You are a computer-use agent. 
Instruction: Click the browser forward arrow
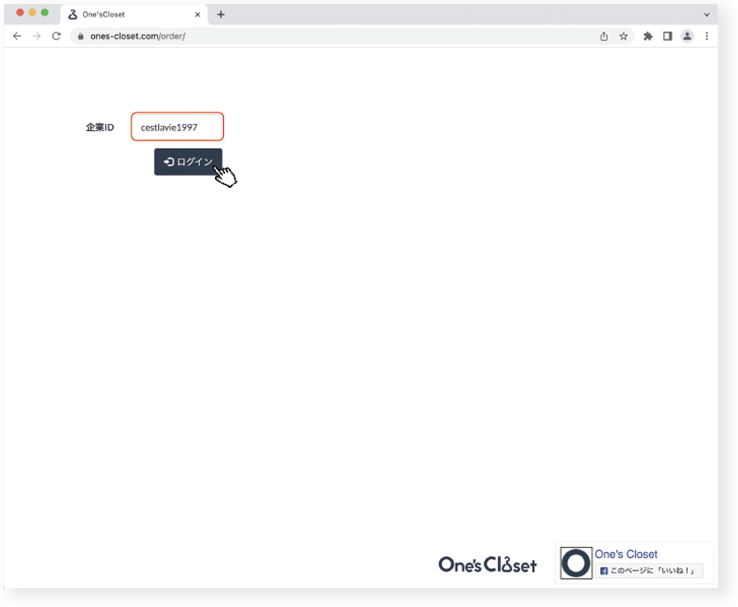[37, 36]
